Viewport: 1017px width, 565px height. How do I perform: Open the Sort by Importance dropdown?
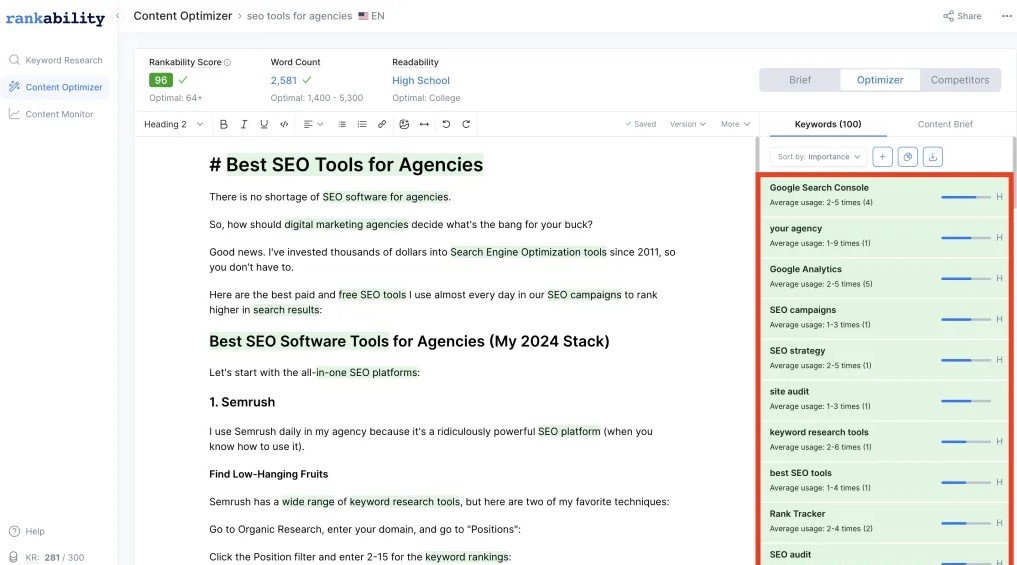[x=819, y=156]
